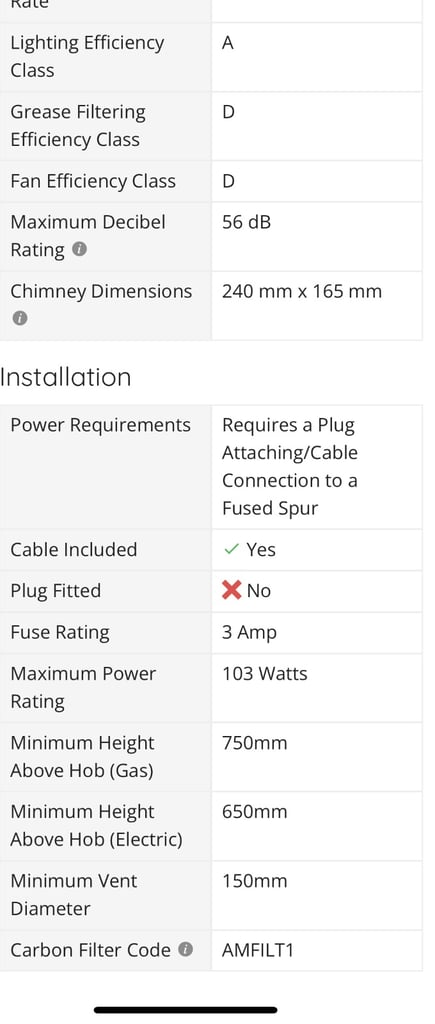Image resolution: width=435 pixels, height=1024 pixels.
Task: Tap the 150mm vent diameter value
Action: point(254,882)
